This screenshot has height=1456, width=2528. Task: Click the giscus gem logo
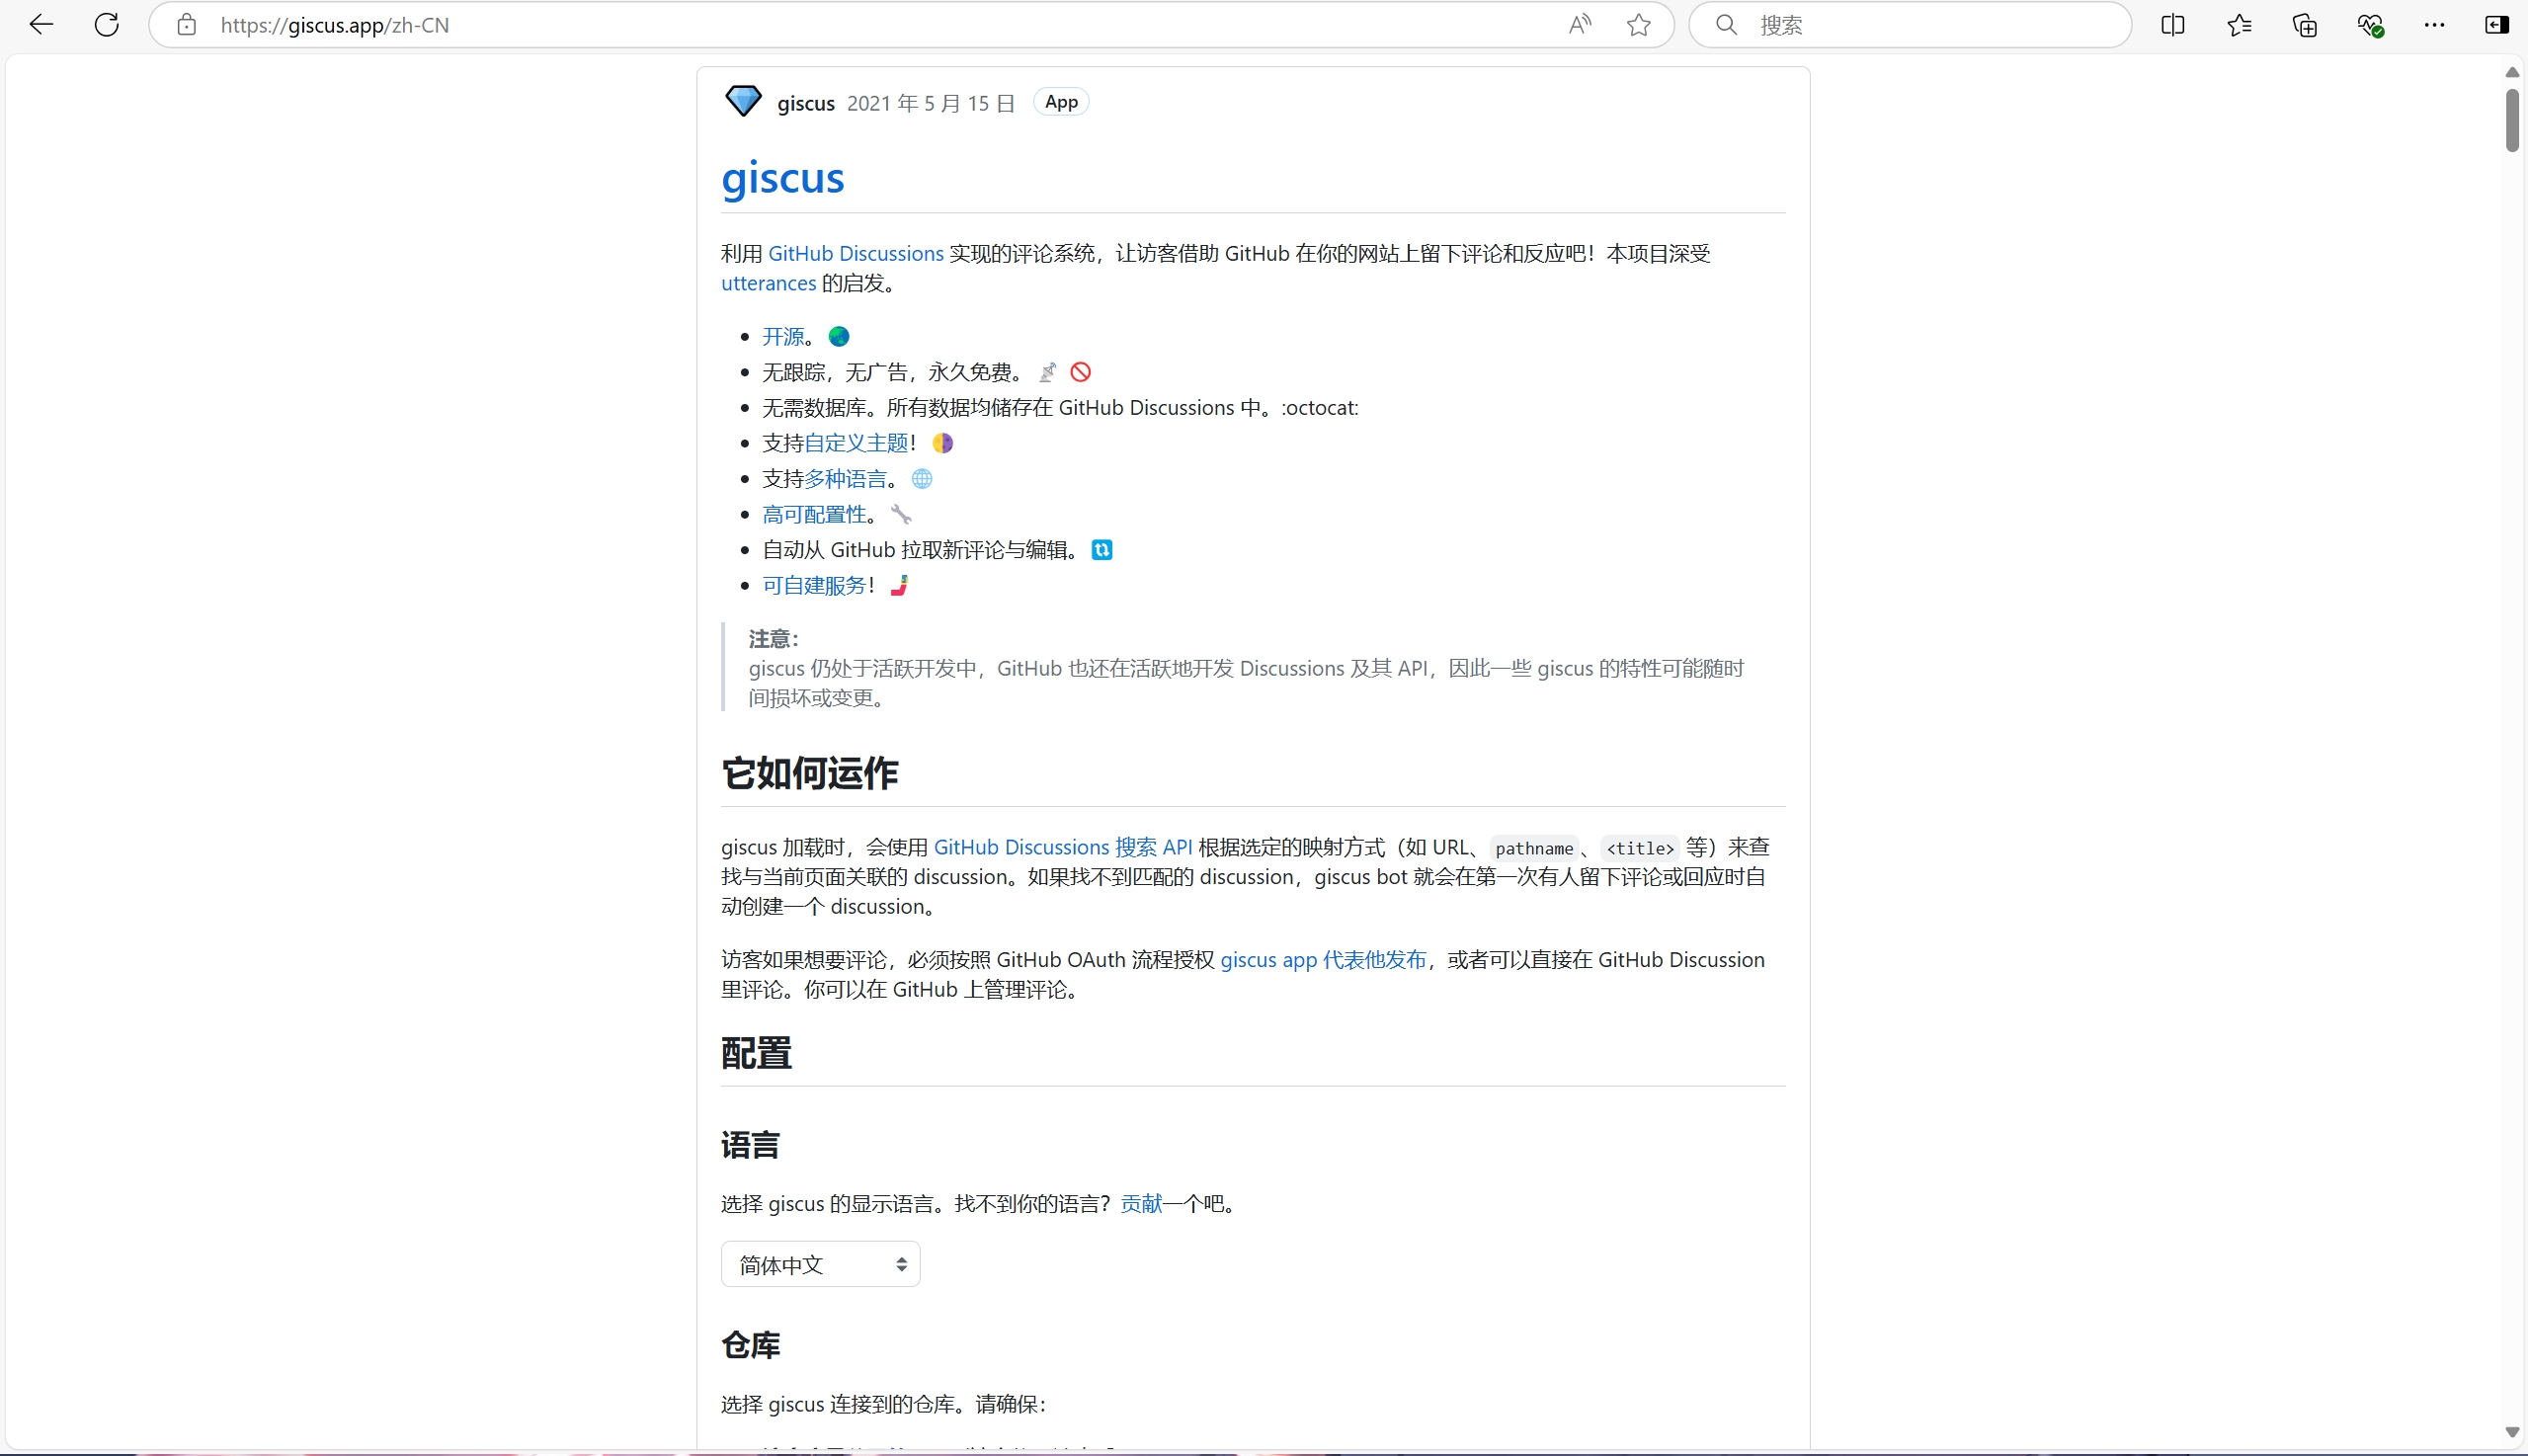coord(743,101)
